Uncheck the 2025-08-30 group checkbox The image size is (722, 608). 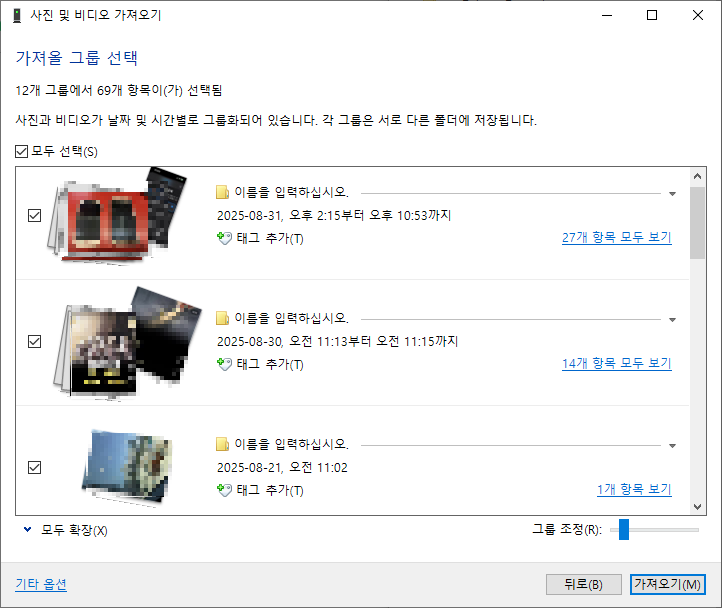[x=35, y=341]
